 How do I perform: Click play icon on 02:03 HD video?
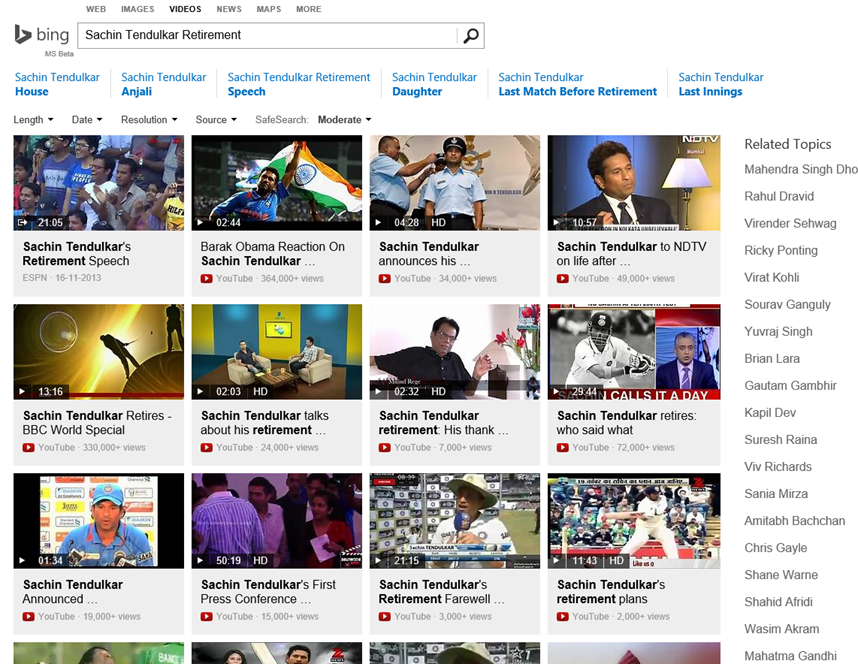(200, 391)
